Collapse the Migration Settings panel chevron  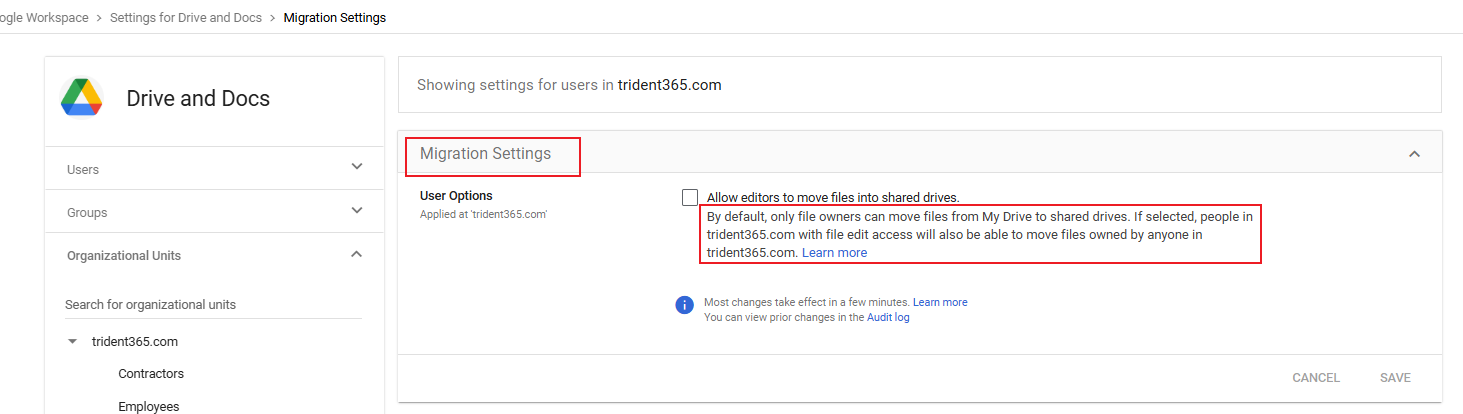pyautogui.click(x=1414, y=154)
